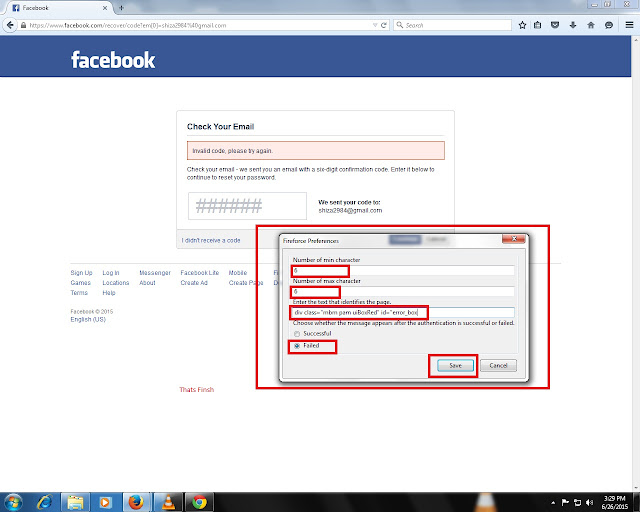
Task: Click the confirmation code input box
Action: click(x=247, y=206)
